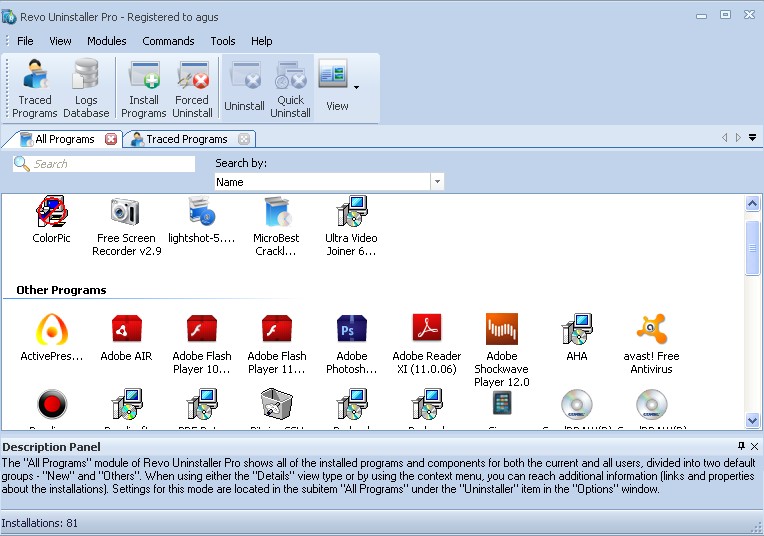The height and width of the screenshot is (536, 764).
Task: Open the Tools menu
Action: point(223,41)
